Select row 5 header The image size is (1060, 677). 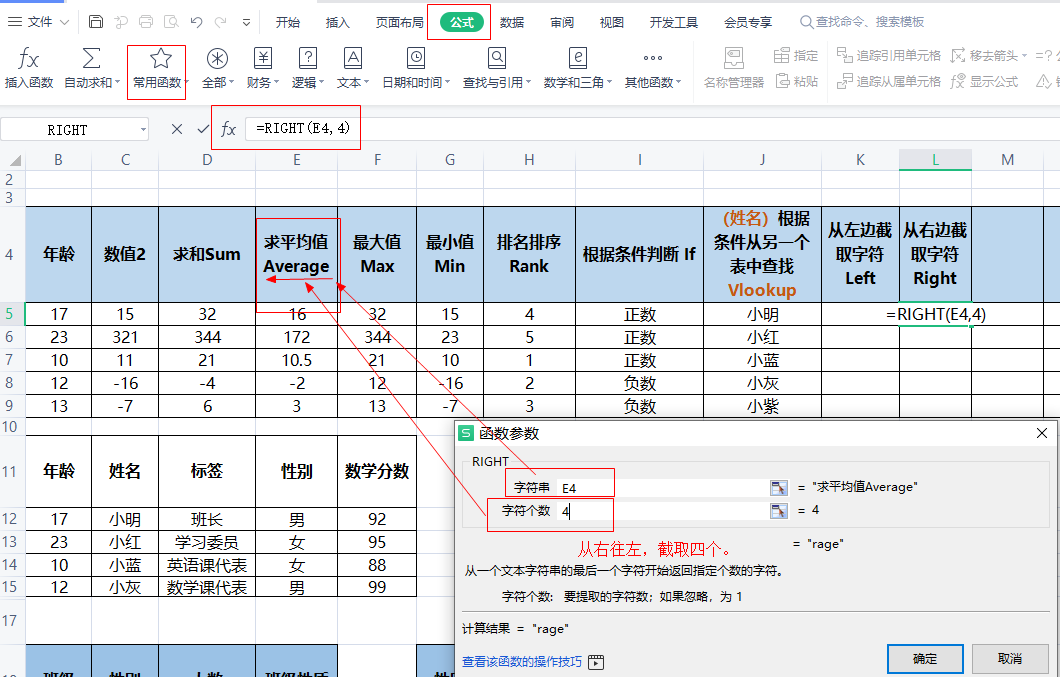[x=9, y=314]
